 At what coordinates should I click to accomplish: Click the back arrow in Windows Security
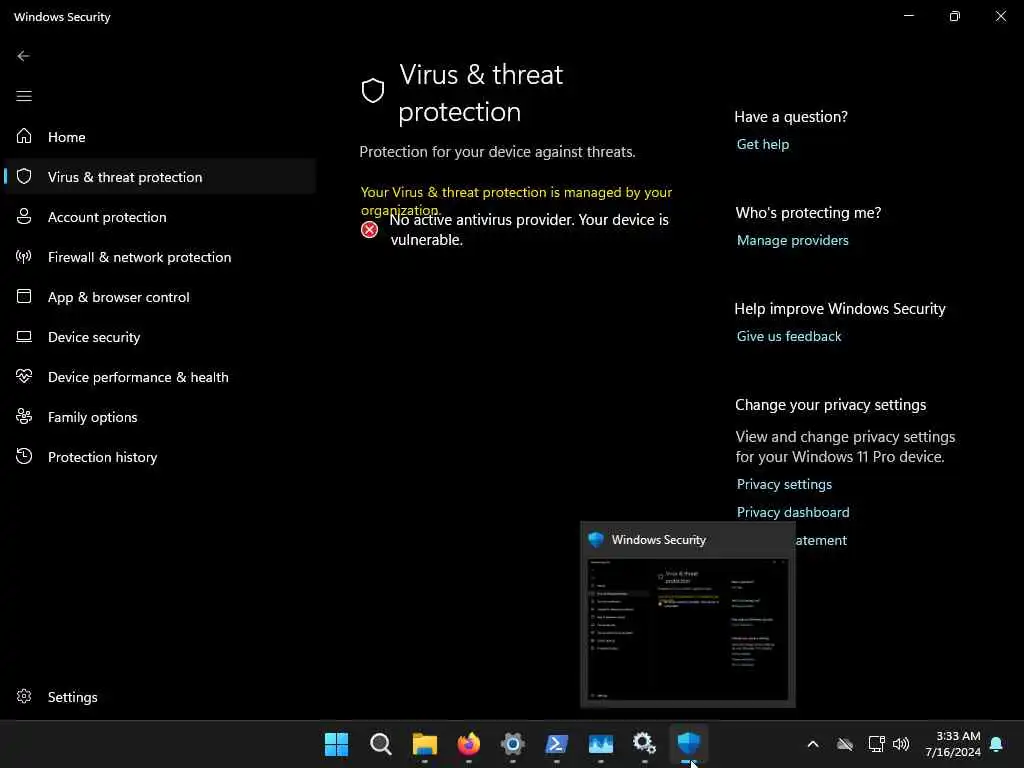click(24, 56)
